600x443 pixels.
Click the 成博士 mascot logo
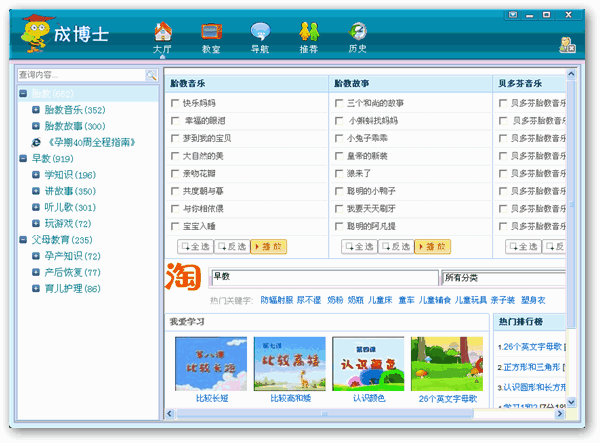37,33
